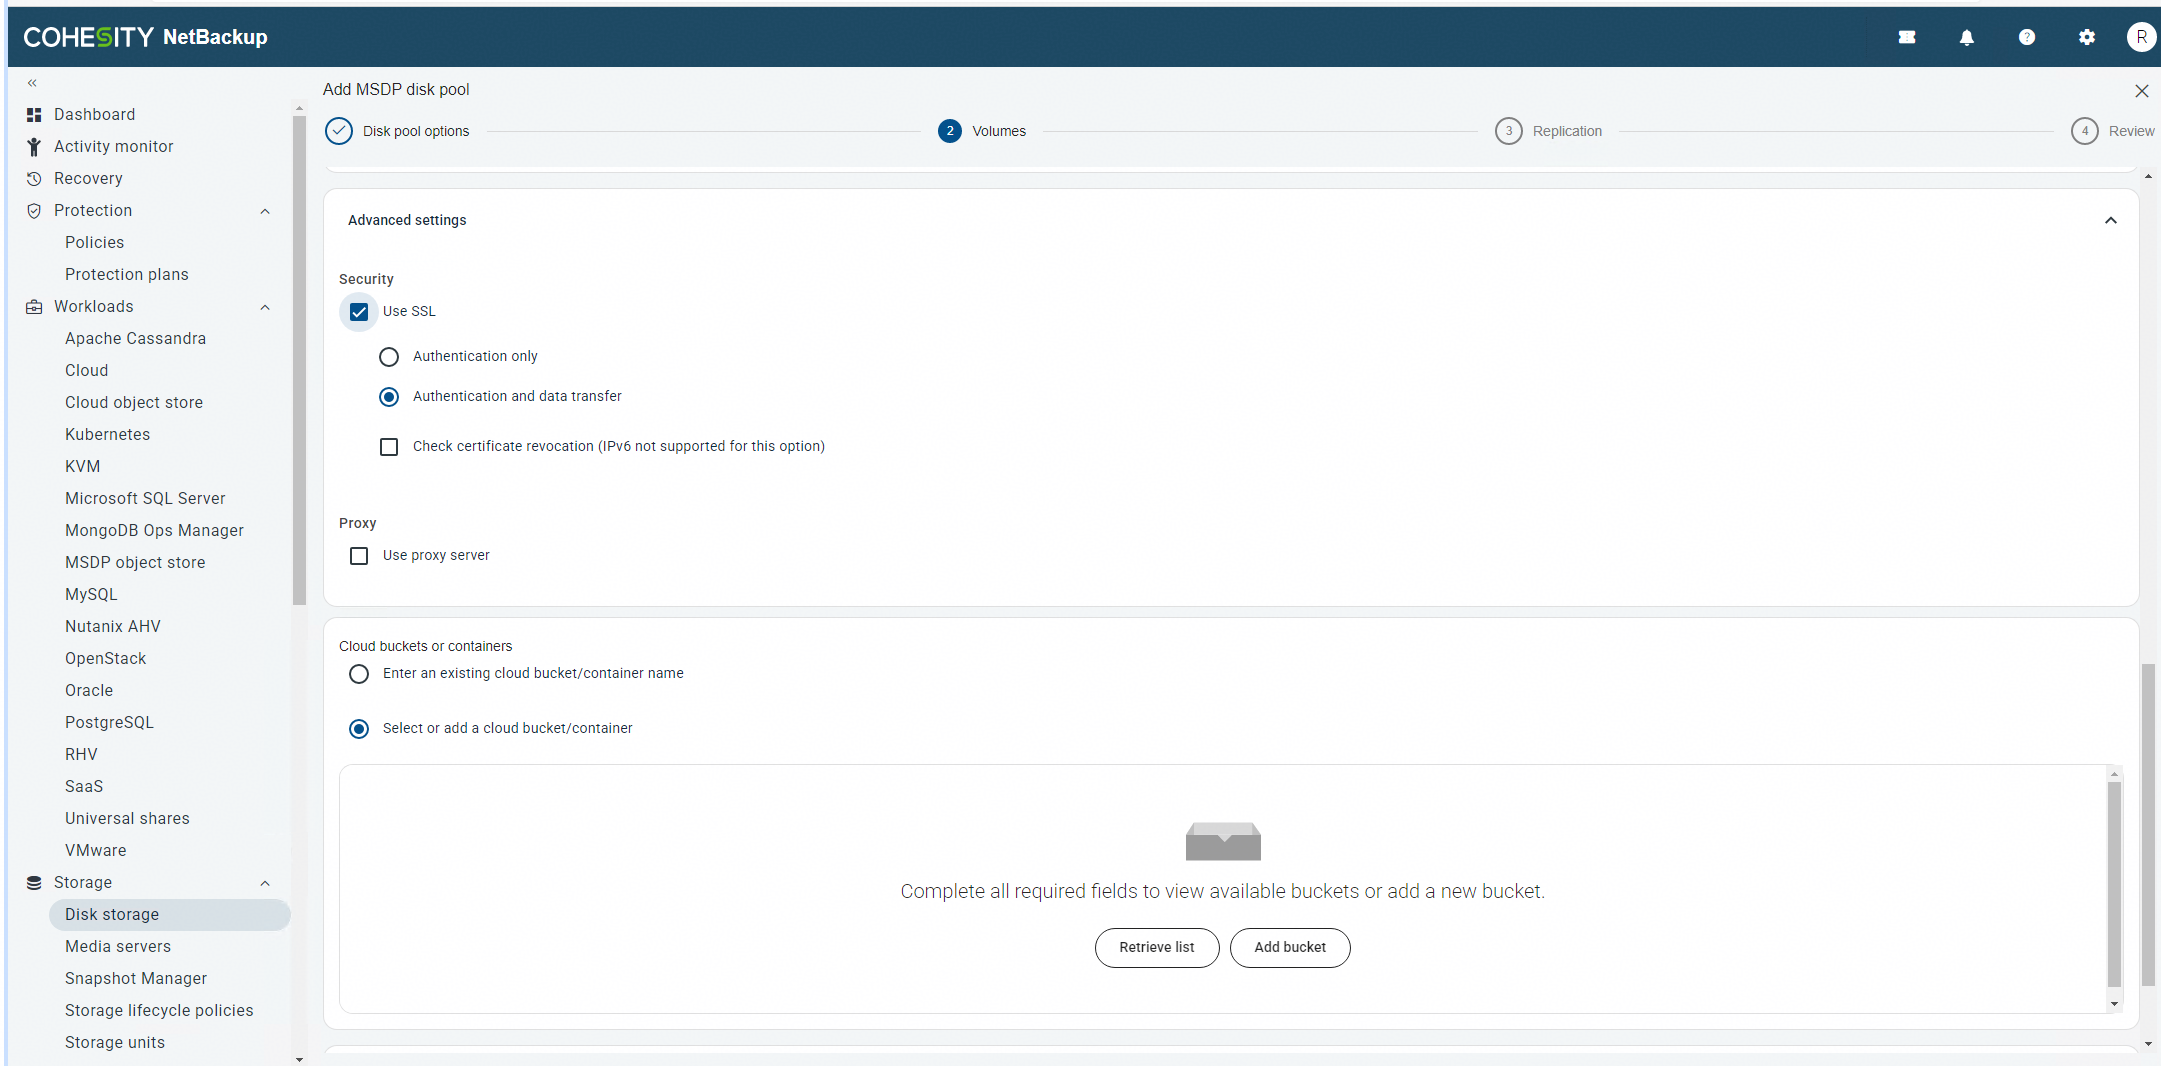Collapse the Protection menu group
The height and width of the screenshot is (1066, 2161).
click(265, 211)
